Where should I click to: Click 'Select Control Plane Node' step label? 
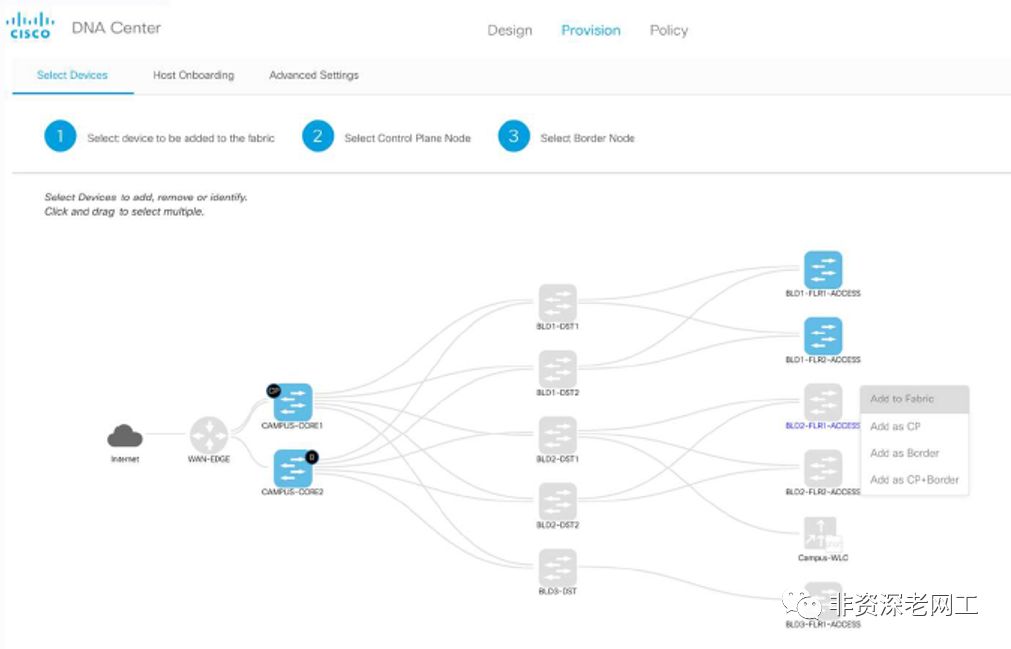click(x=407, y=138)
